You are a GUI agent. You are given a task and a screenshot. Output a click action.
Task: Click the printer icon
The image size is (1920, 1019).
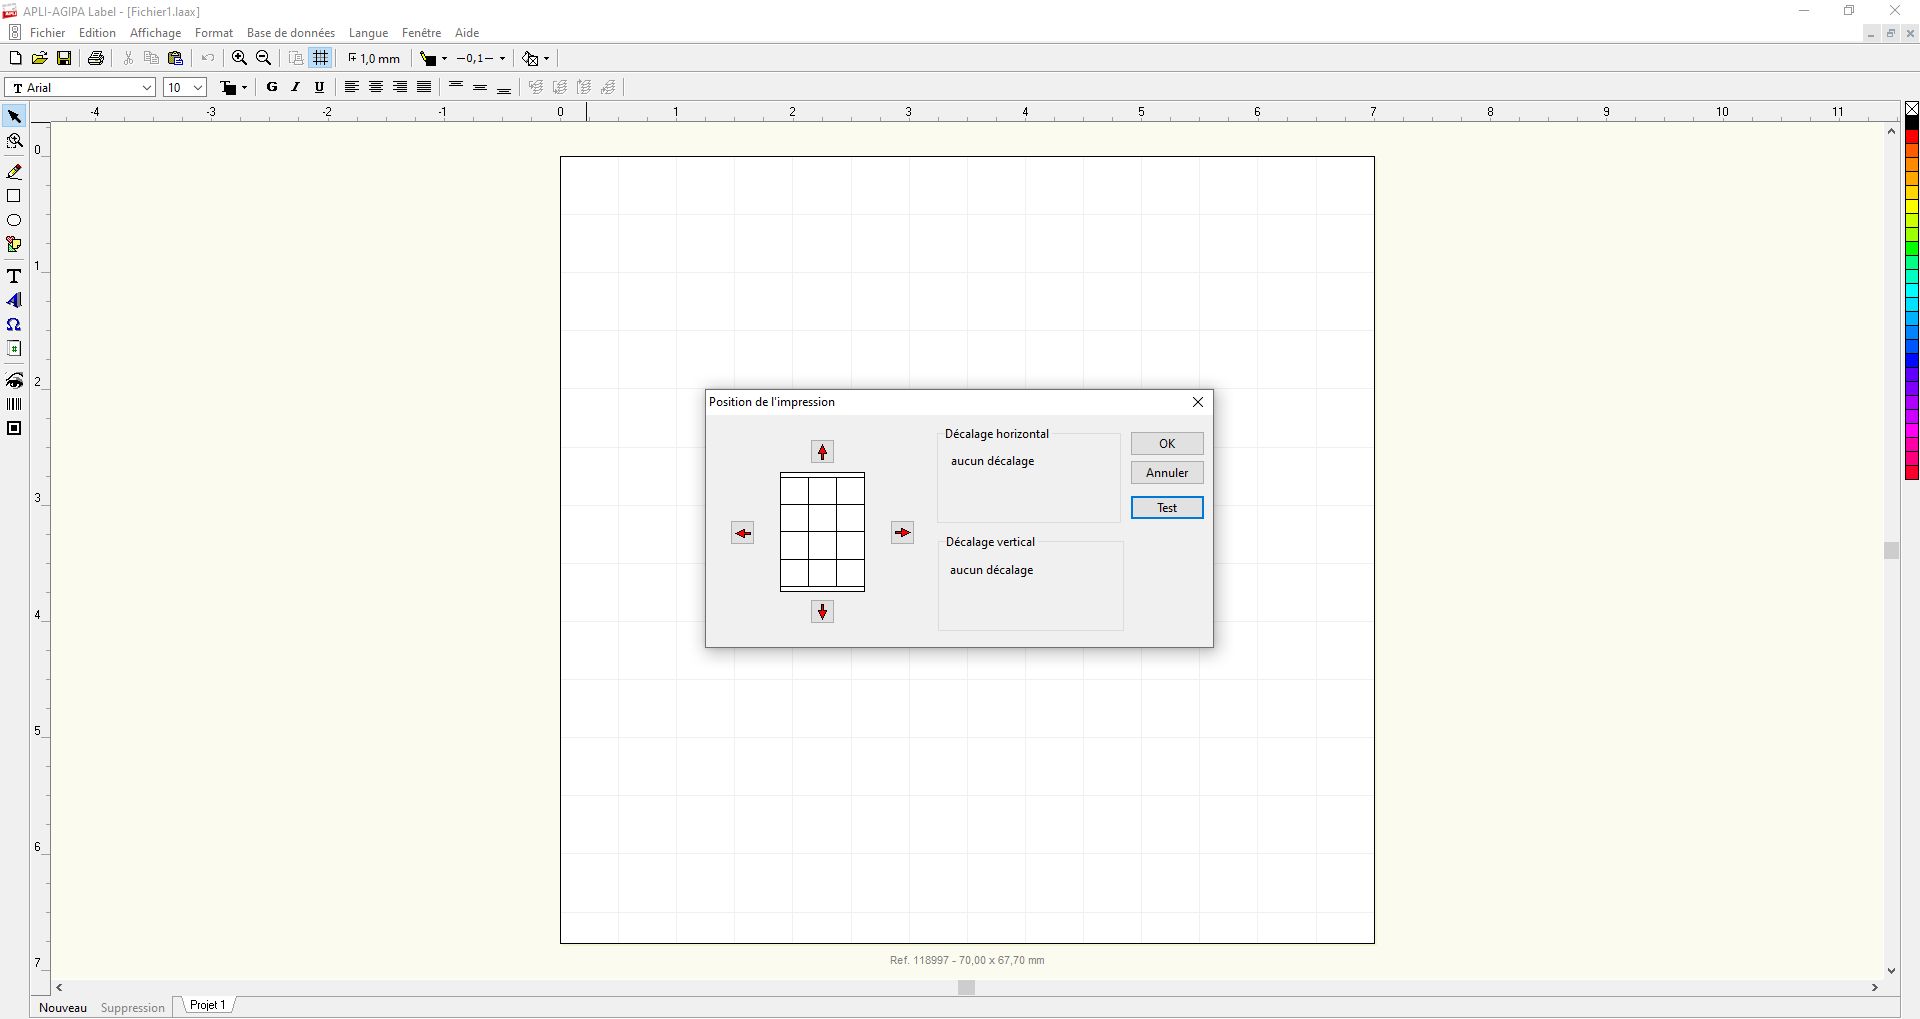pyautogui.click(x=96, y=58)
